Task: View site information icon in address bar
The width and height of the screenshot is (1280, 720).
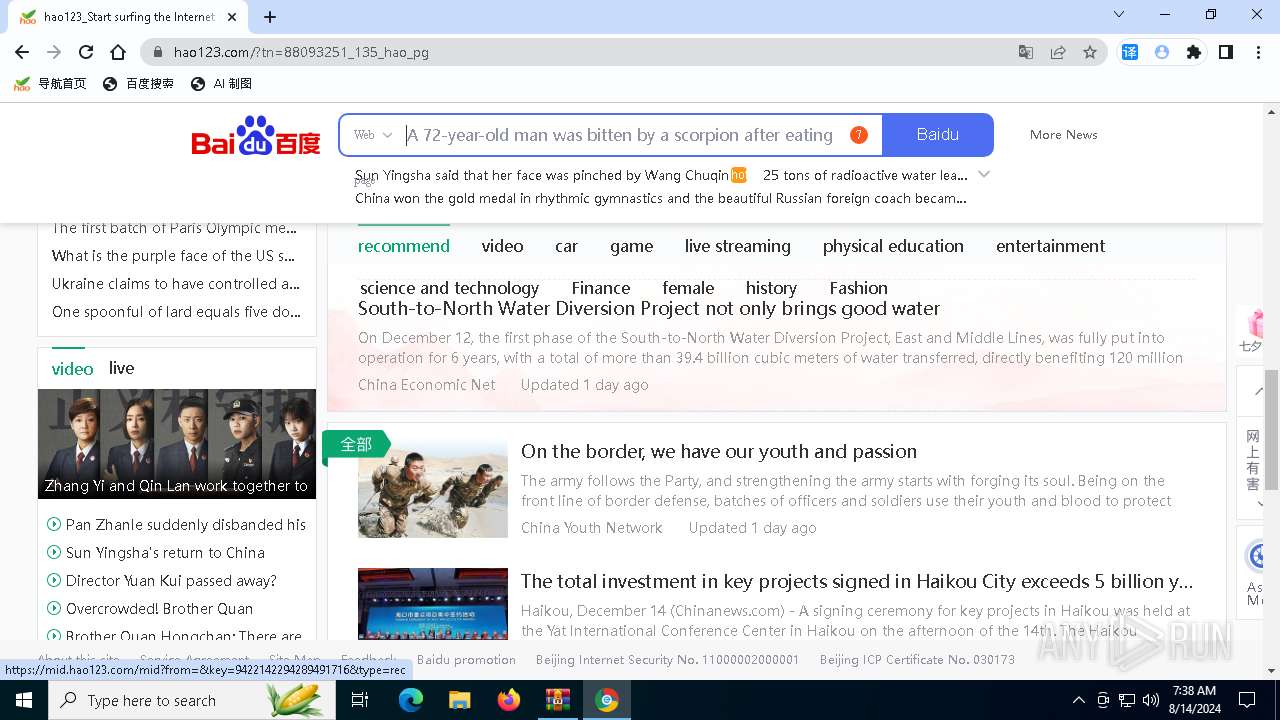Action: point(157,52)
